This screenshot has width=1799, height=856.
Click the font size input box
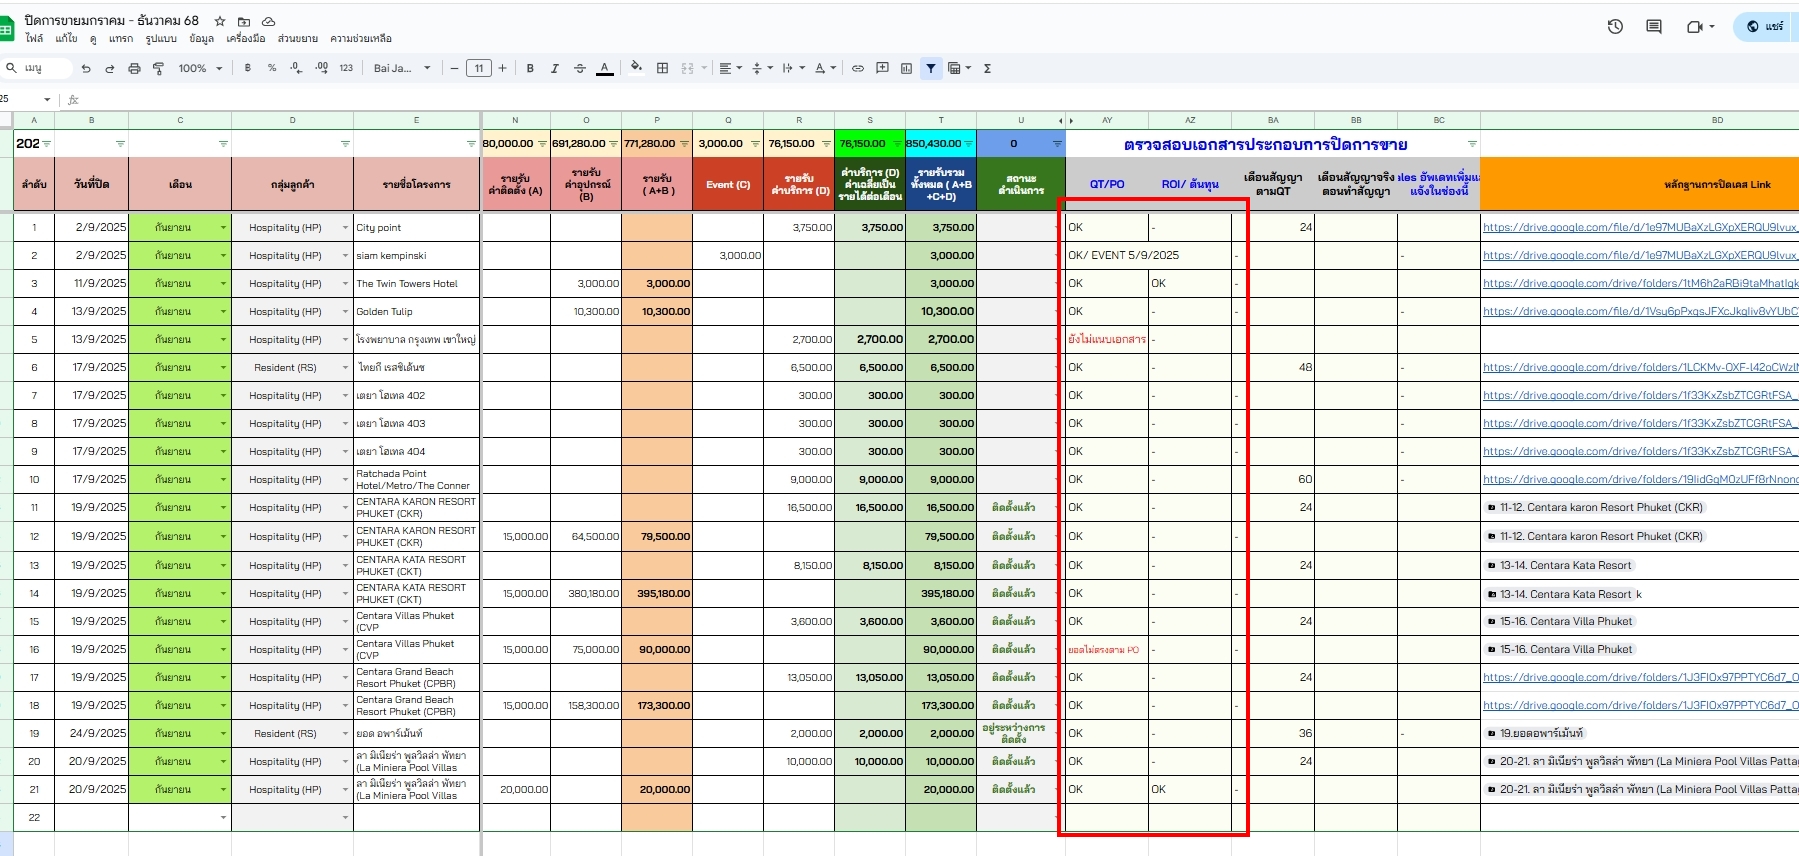[x=478, y=68]
